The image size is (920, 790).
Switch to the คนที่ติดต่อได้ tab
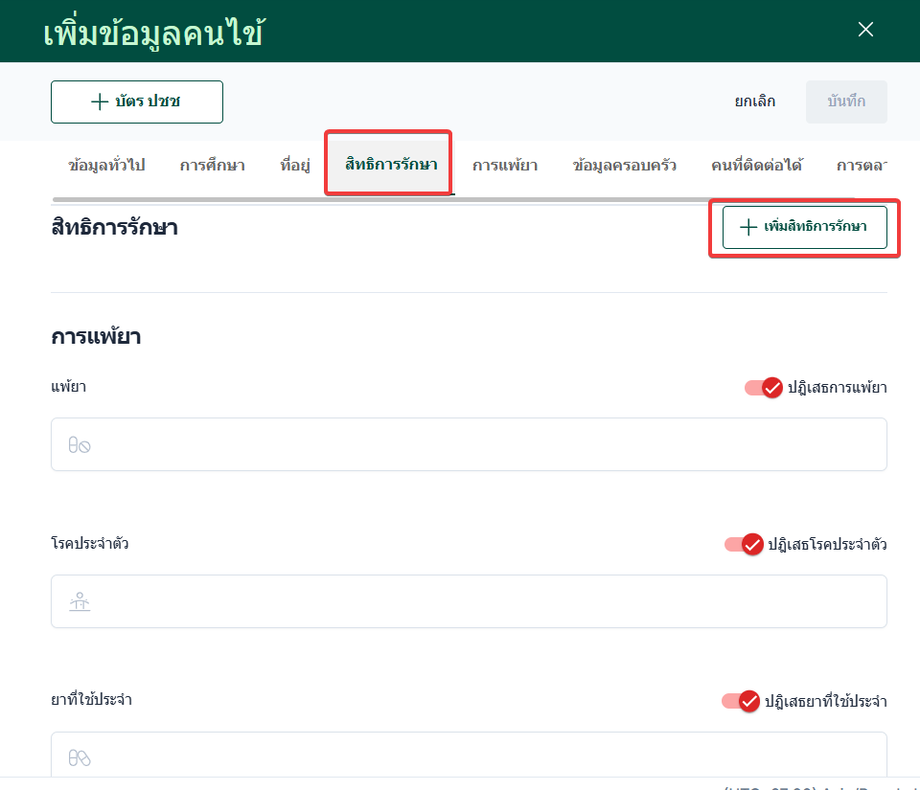point(756,165)
